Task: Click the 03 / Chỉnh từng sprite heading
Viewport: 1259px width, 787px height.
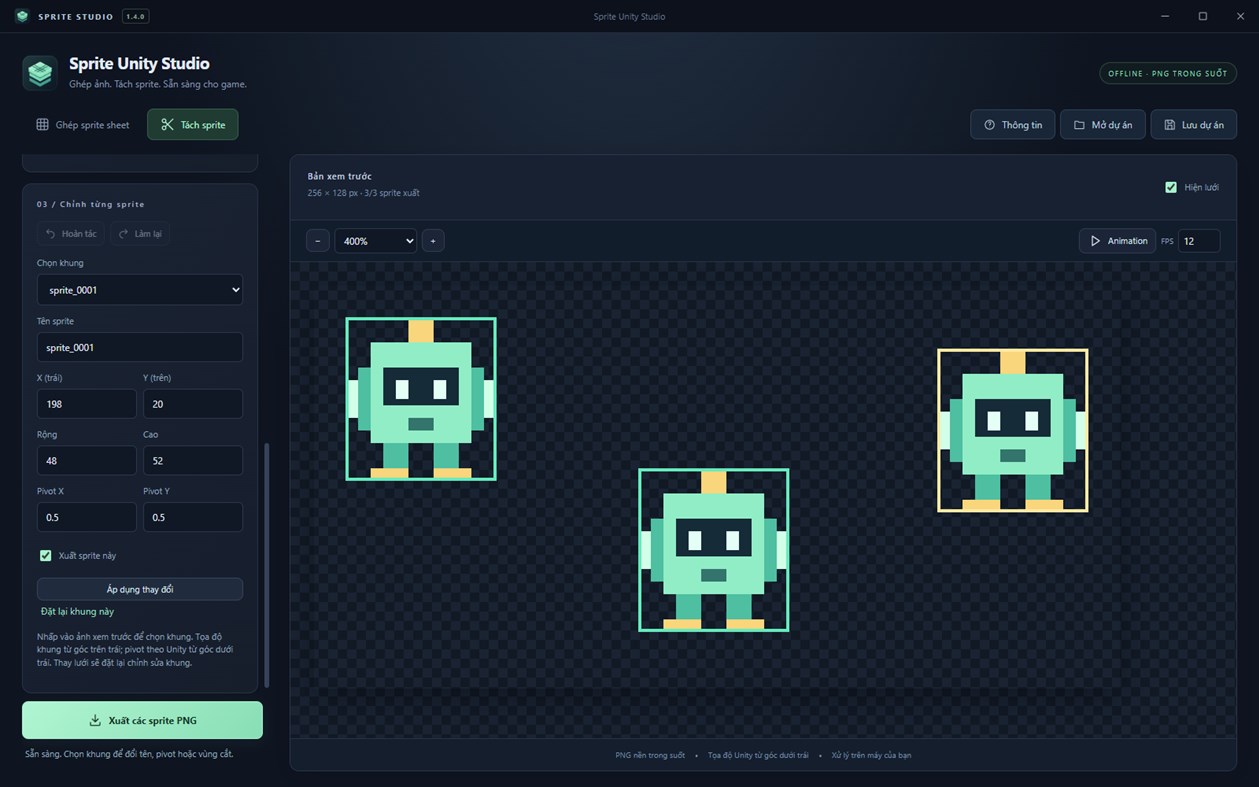Action: pos(91,204)
